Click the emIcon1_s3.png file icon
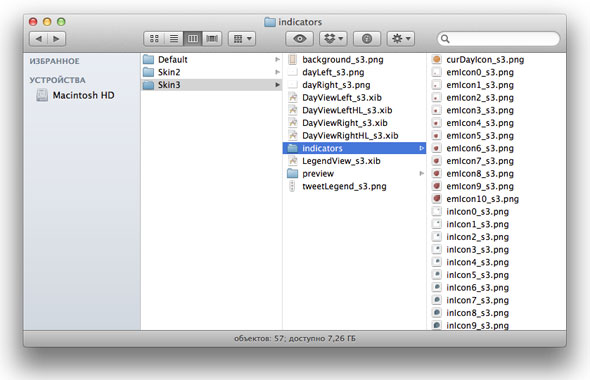Screen dimensions: 590x380 tap(436, 85)
